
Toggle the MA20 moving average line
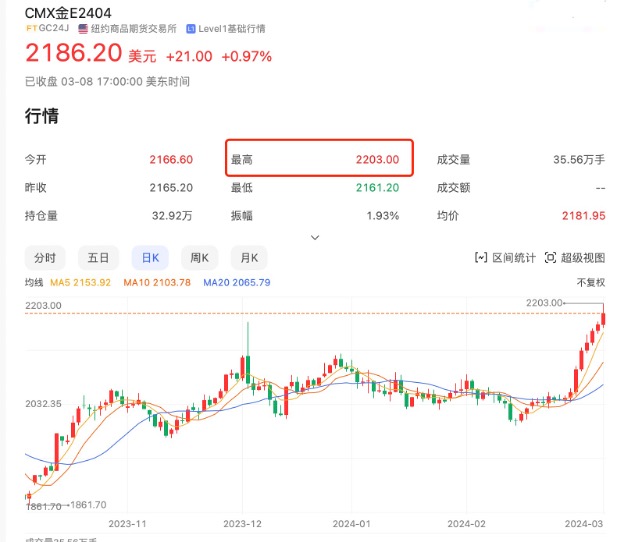click(237, 282)
